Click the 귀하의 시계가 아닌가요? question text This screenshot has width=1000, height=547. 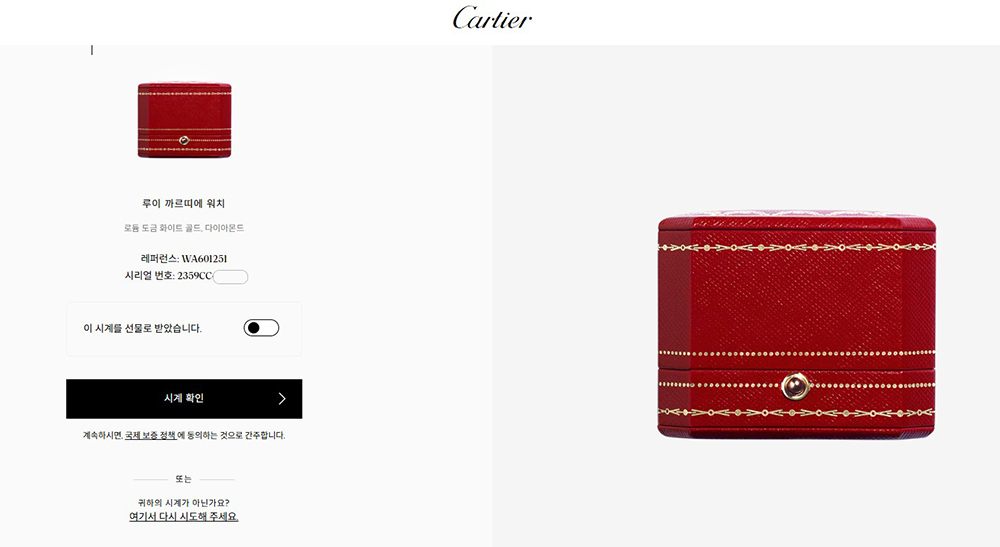pyautogui.click(x=184, y=502)
